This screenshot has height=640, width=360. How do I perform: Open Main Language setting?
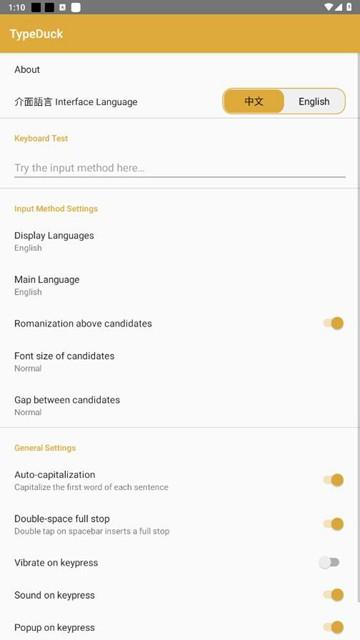(180, 285)
